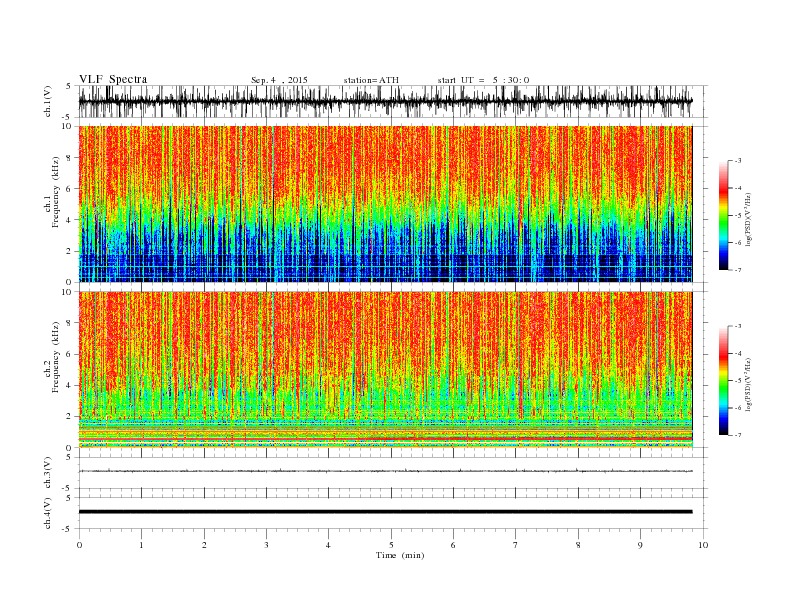Click time axis tick label "3"
The width and height of the screenshot is (792, 612).
pyautogui.click(x=266, y=545)
